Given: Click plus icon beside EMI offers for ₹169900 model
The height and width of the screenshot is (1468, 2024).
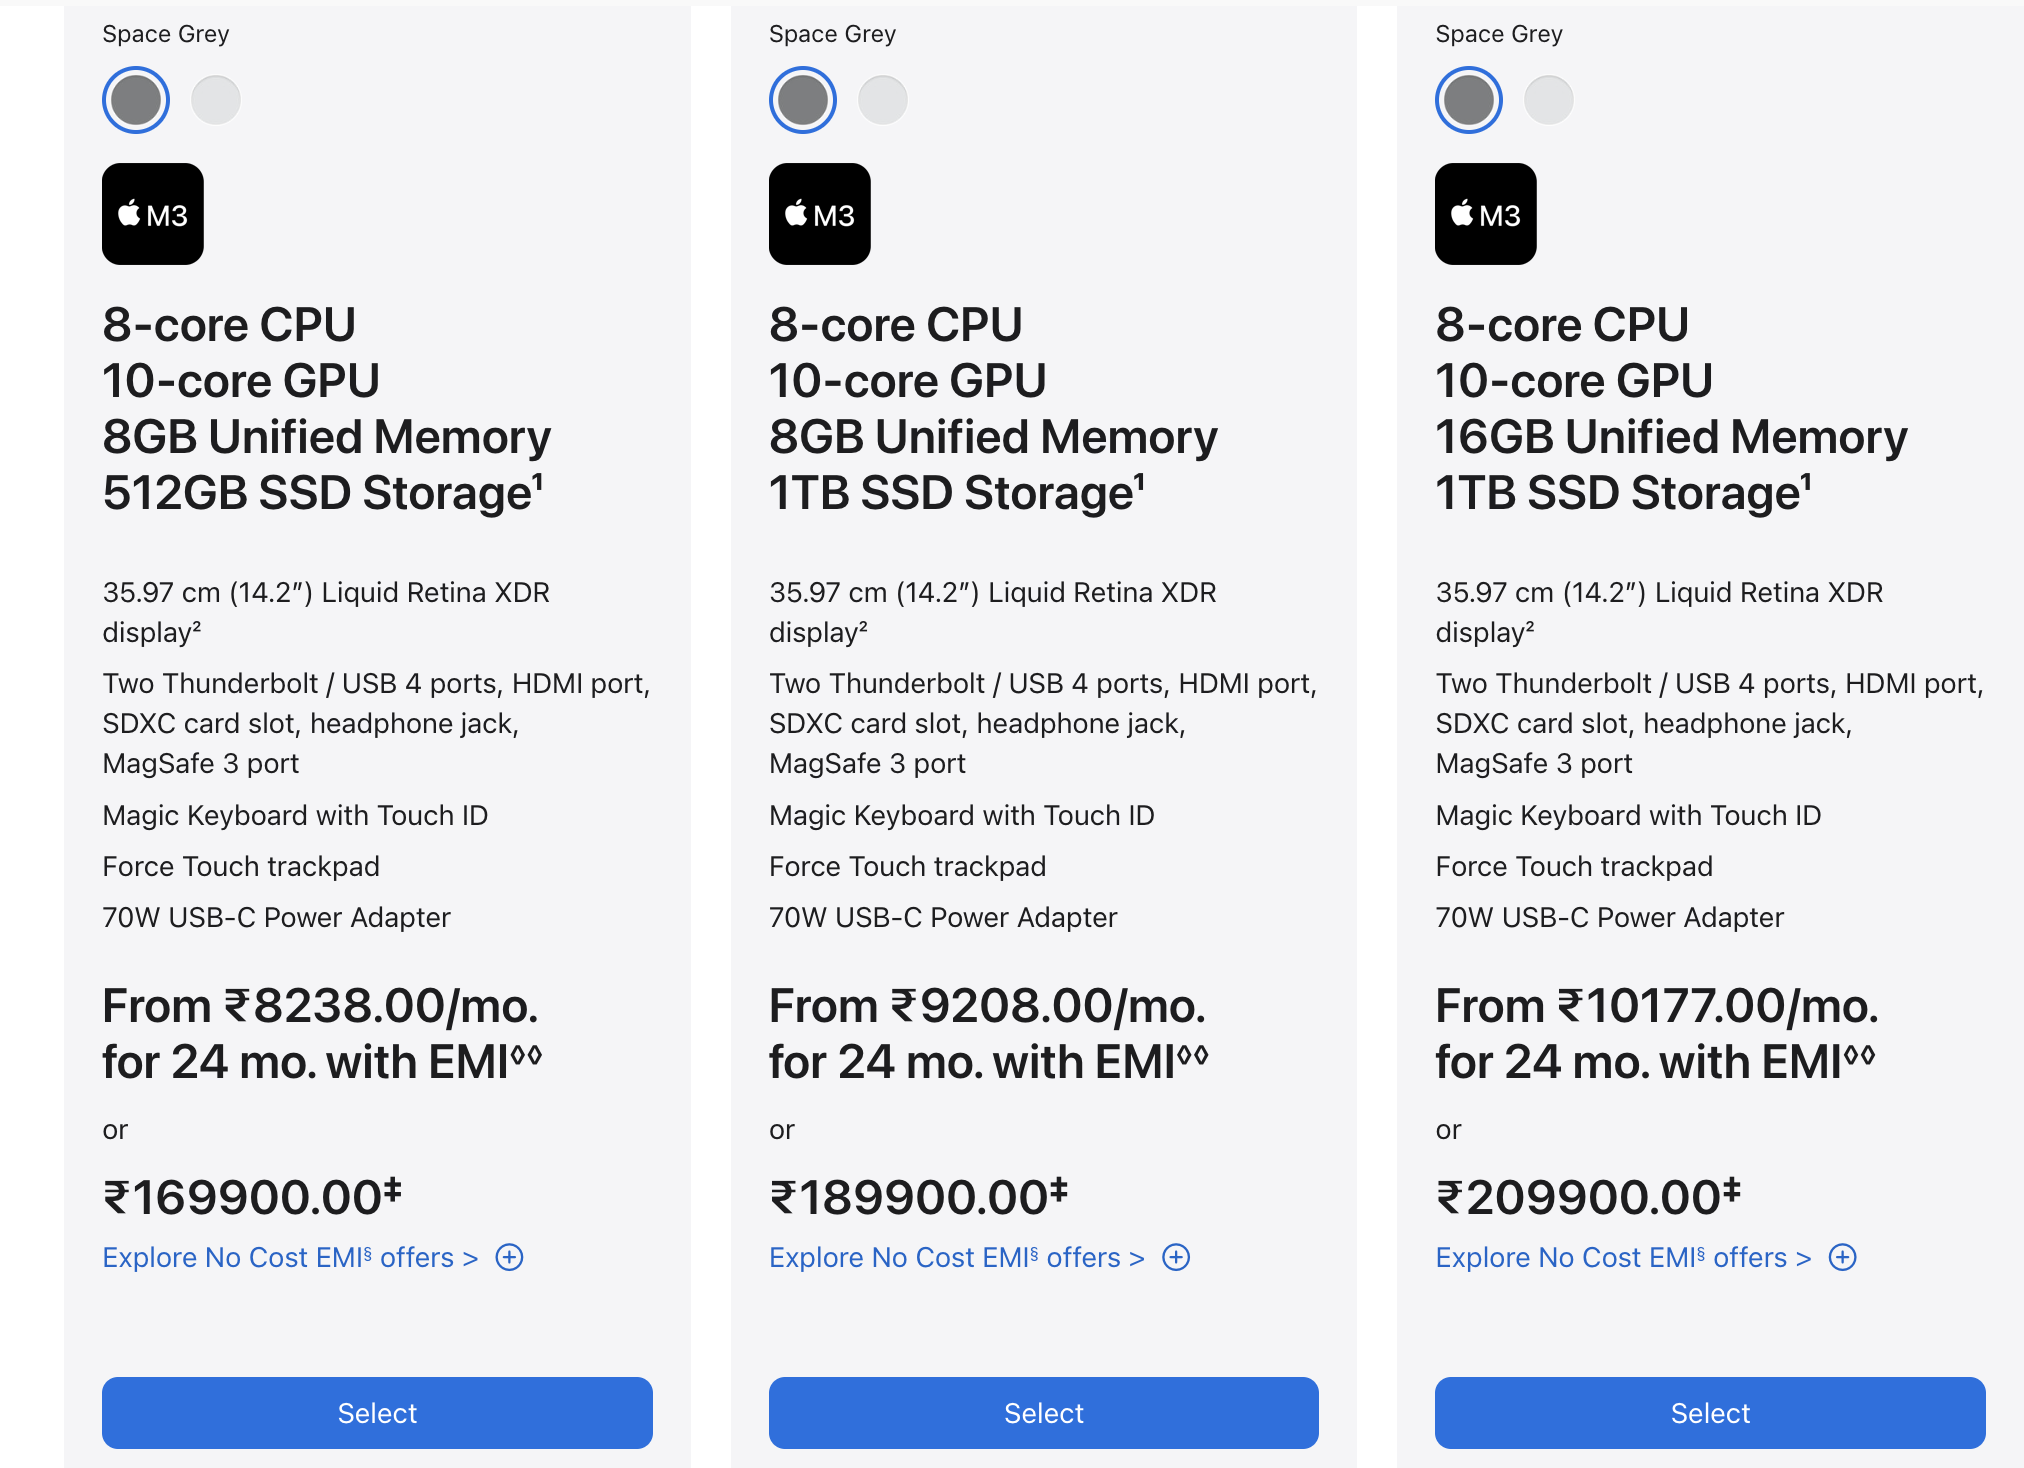Looking at the screenshot, I should coord(510,1257).
